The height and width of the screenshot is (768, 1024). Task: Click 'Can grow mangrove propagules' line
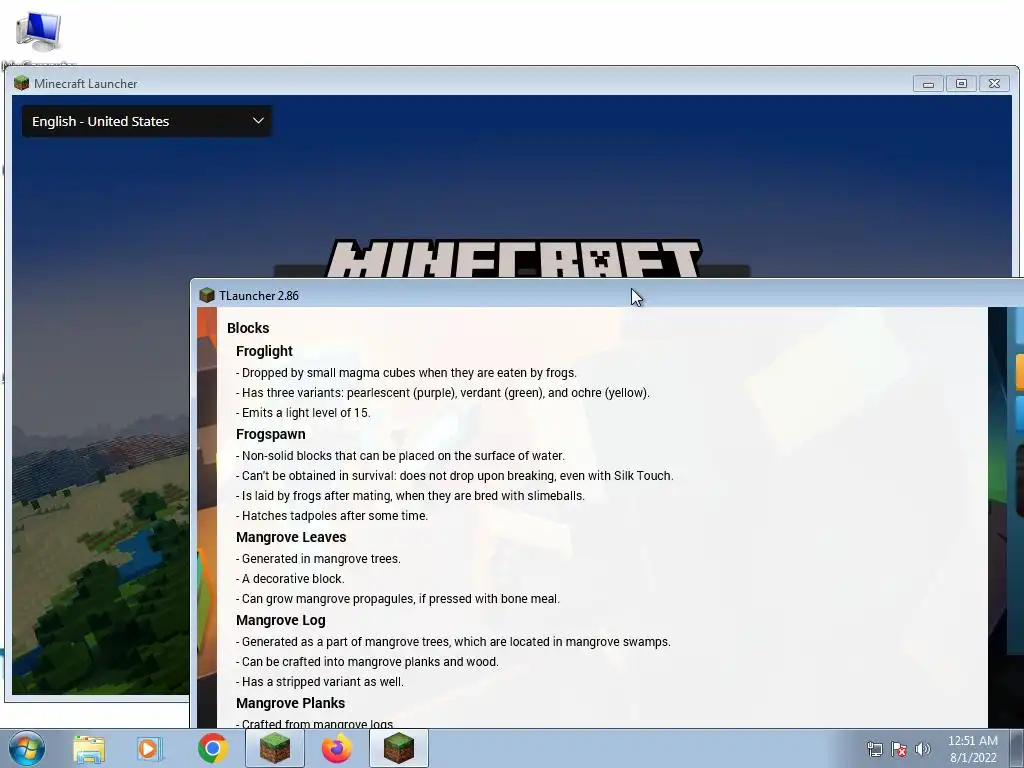click(398, 598)
